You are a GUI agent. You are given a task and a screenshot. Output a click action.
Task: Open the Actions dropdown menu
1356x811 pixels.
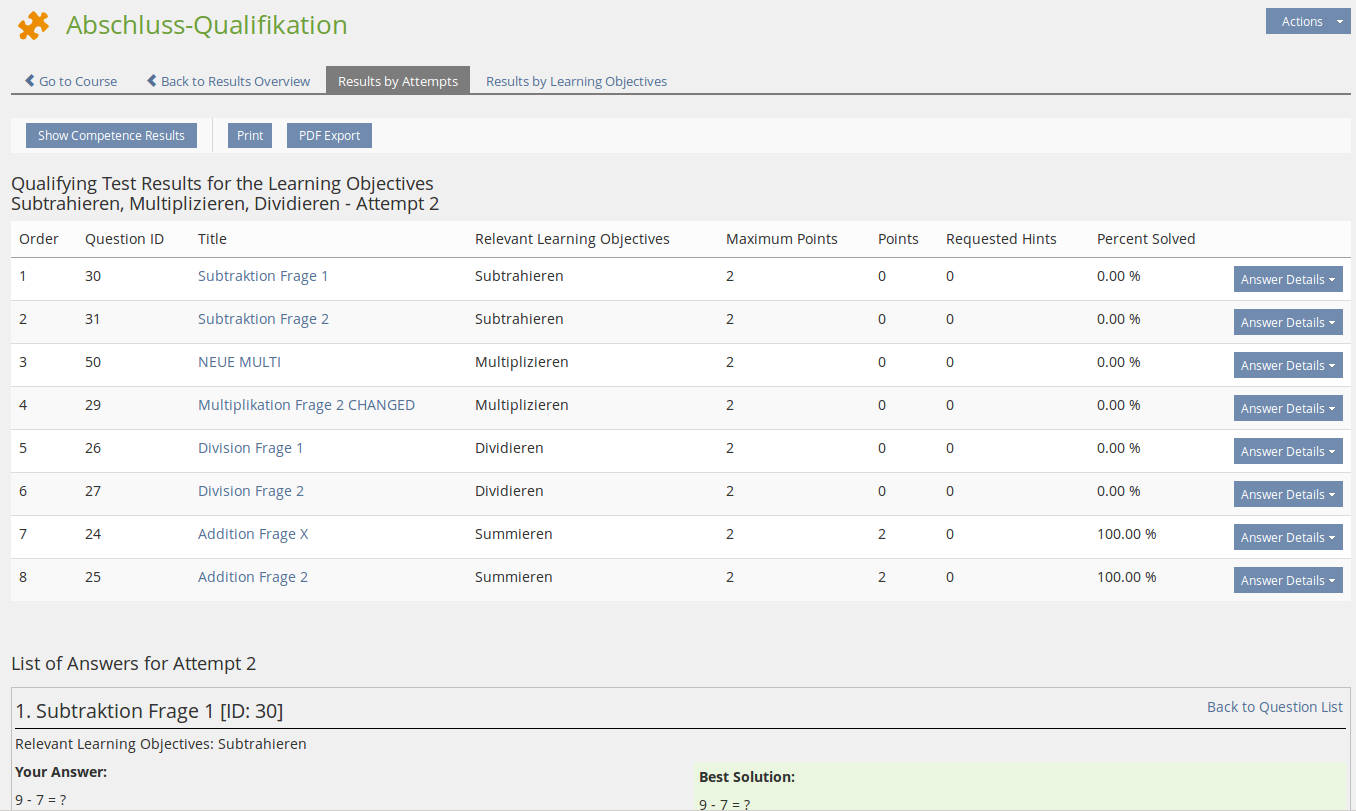click(1307, 21)
